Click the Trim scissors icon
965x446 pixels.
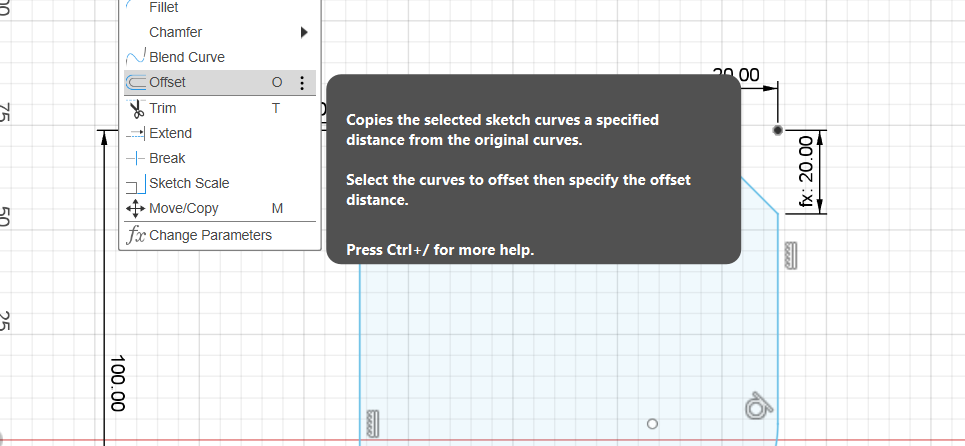(x=136, y=108)
